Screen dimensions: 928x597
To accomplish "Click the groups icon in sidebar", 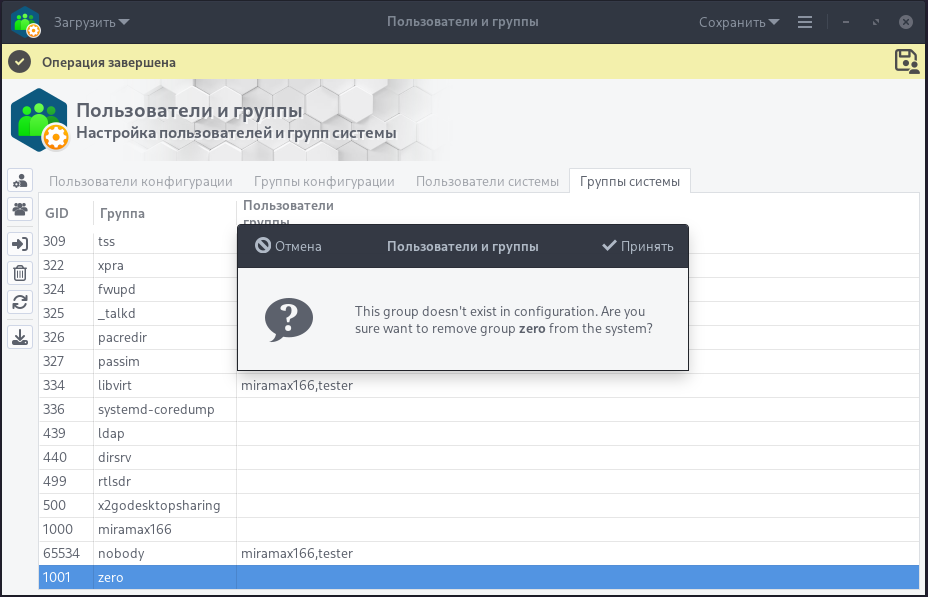I will pyautogui.click(x=20, y=209).
